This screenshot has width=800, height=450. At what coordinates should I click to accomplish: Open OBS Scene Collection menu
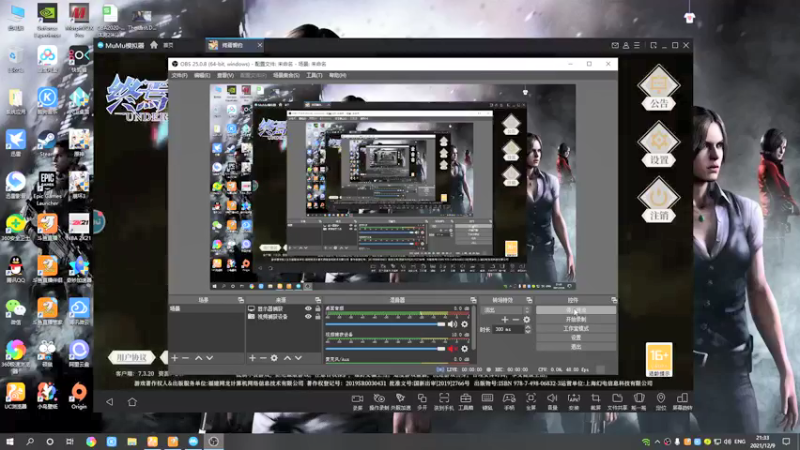[286, 76]
